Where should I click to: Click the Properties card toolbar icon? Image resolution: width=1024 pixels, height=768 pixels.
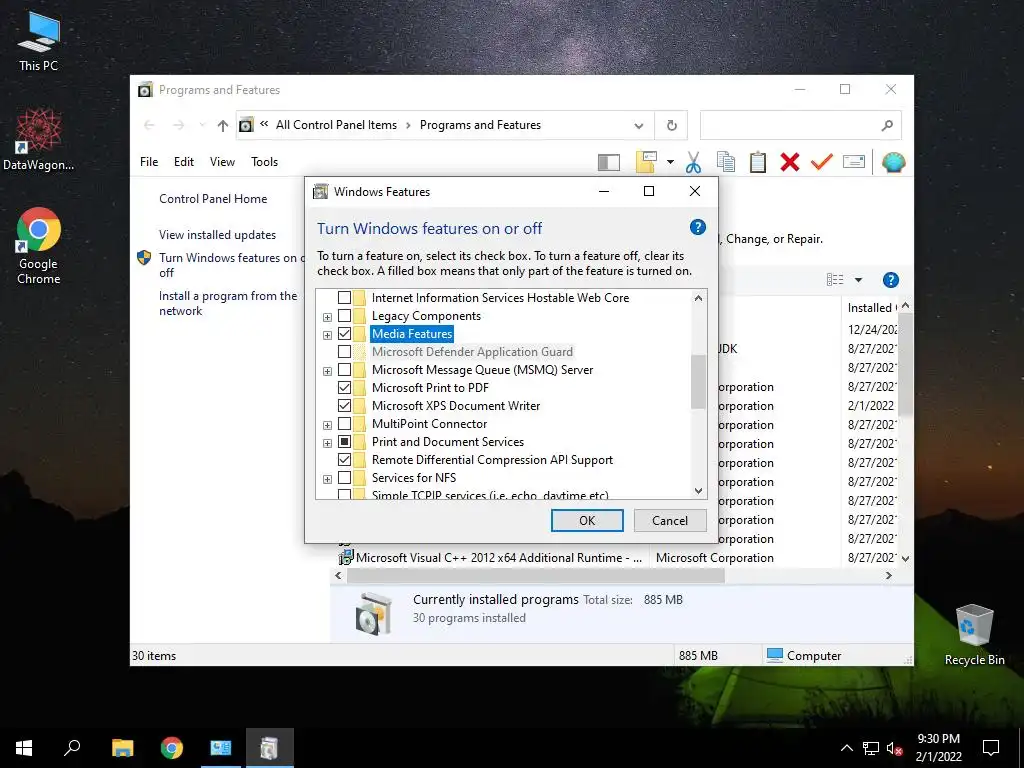click(854, 162)
